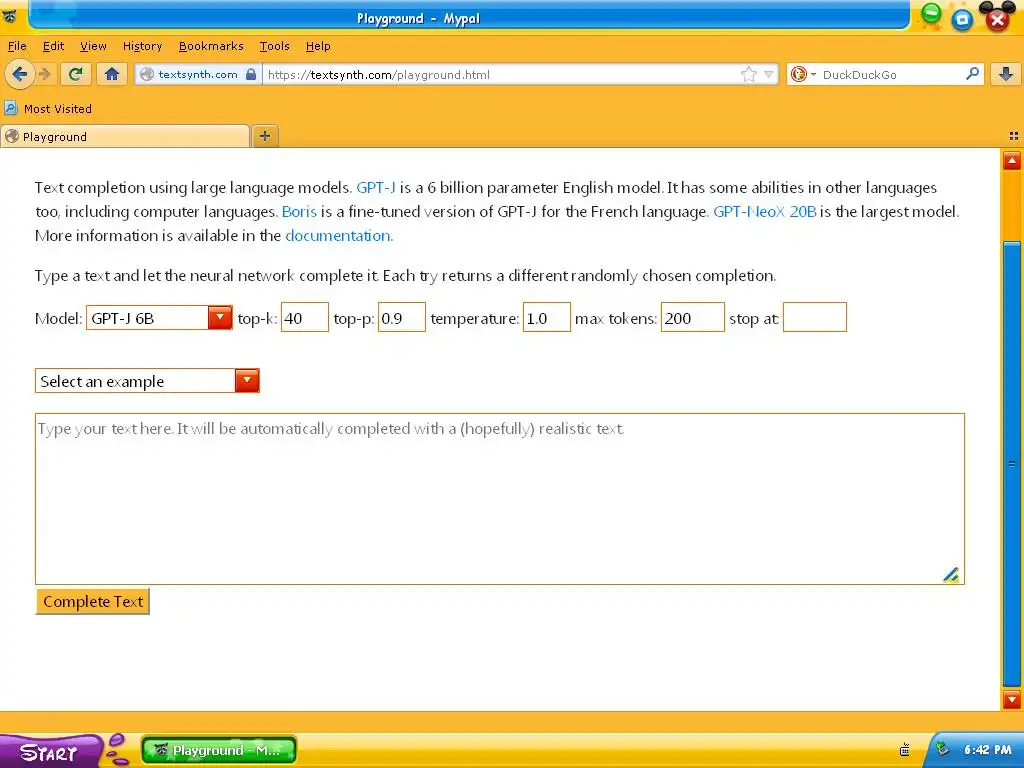
Task: Open the Downloads arrow icon
Action: point(1006,74)
